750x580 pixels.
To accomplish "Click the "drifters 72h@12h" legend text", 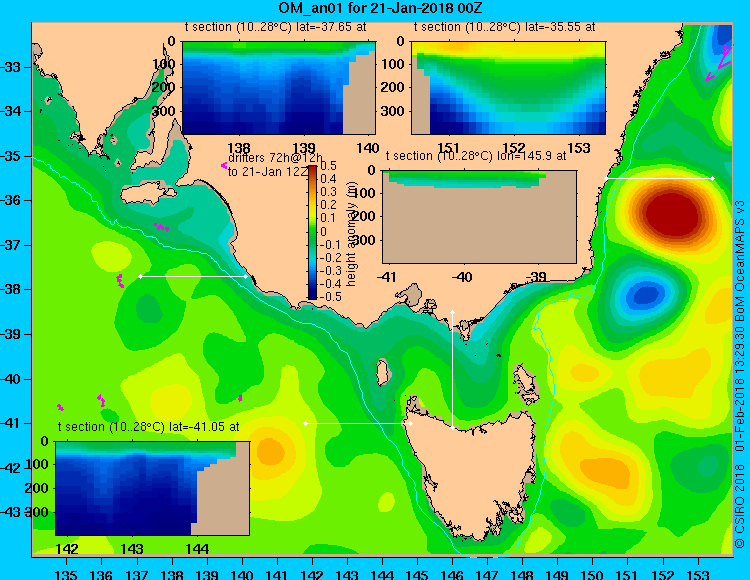I will click(275, 158).
